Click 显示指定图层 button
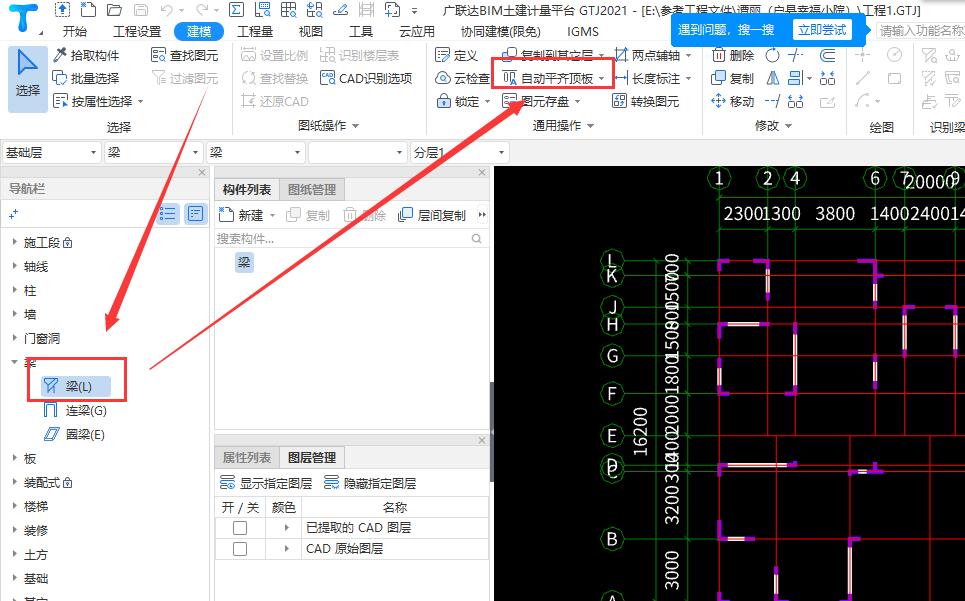The height and width of the screenshot is (601, 965). (x=265, y=483)
